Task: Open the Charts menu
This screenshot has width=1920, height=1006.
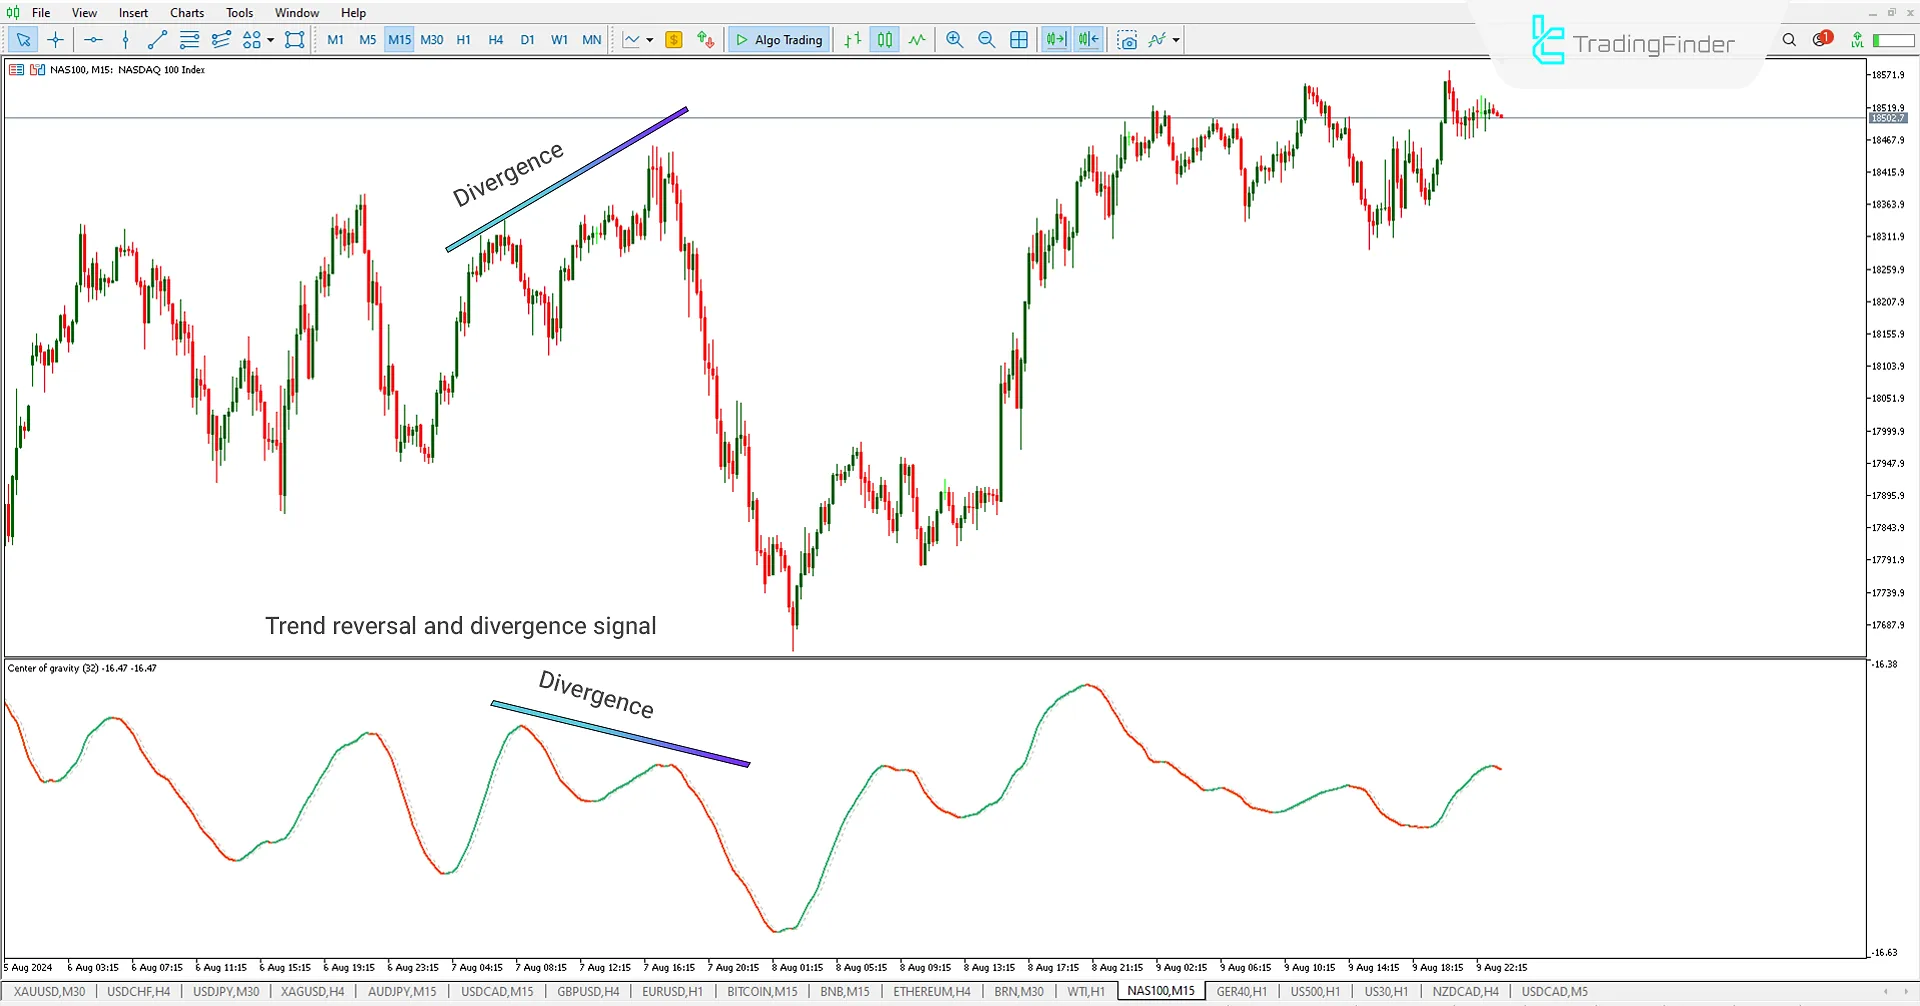Action: [x=186, y=12]
